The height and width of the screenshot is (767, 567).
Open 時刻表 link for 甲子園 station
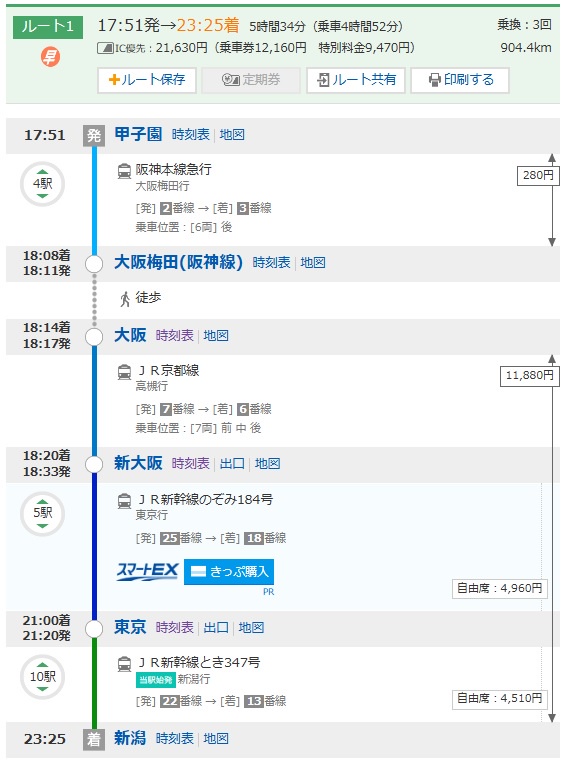coord(190,135)
